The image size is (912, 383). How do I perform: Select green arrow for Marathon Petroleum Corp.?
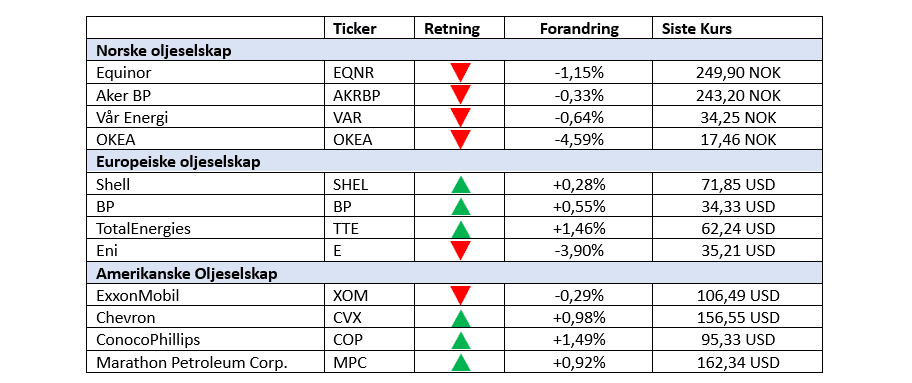click(460, 362)
